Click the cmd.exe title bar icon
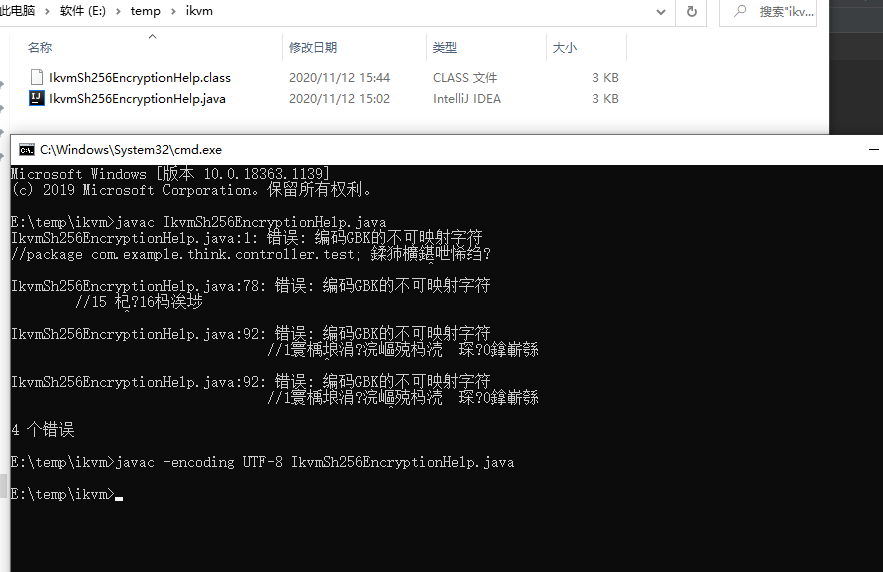883x572 pixels. click(x=26, y=150)
